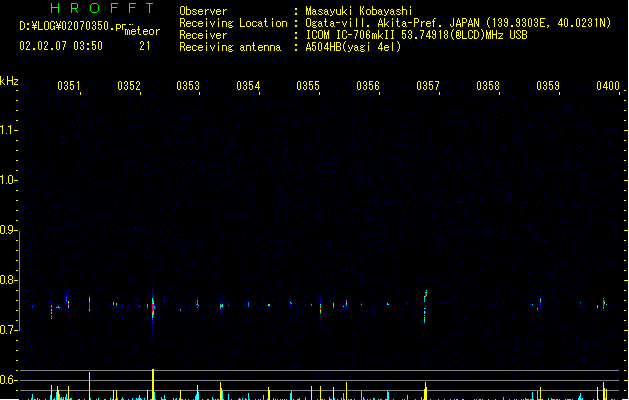Click the Receiving antenna label

pos(230,47)
